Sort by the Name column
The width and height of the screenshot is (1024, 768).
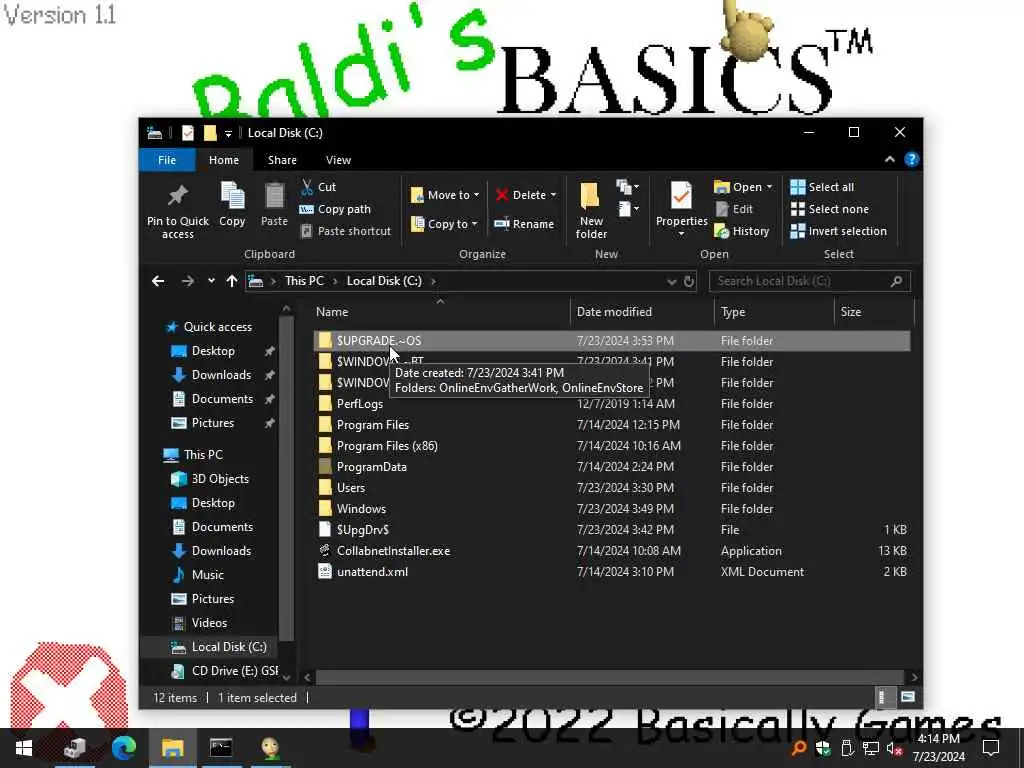(x=441, y=312)
